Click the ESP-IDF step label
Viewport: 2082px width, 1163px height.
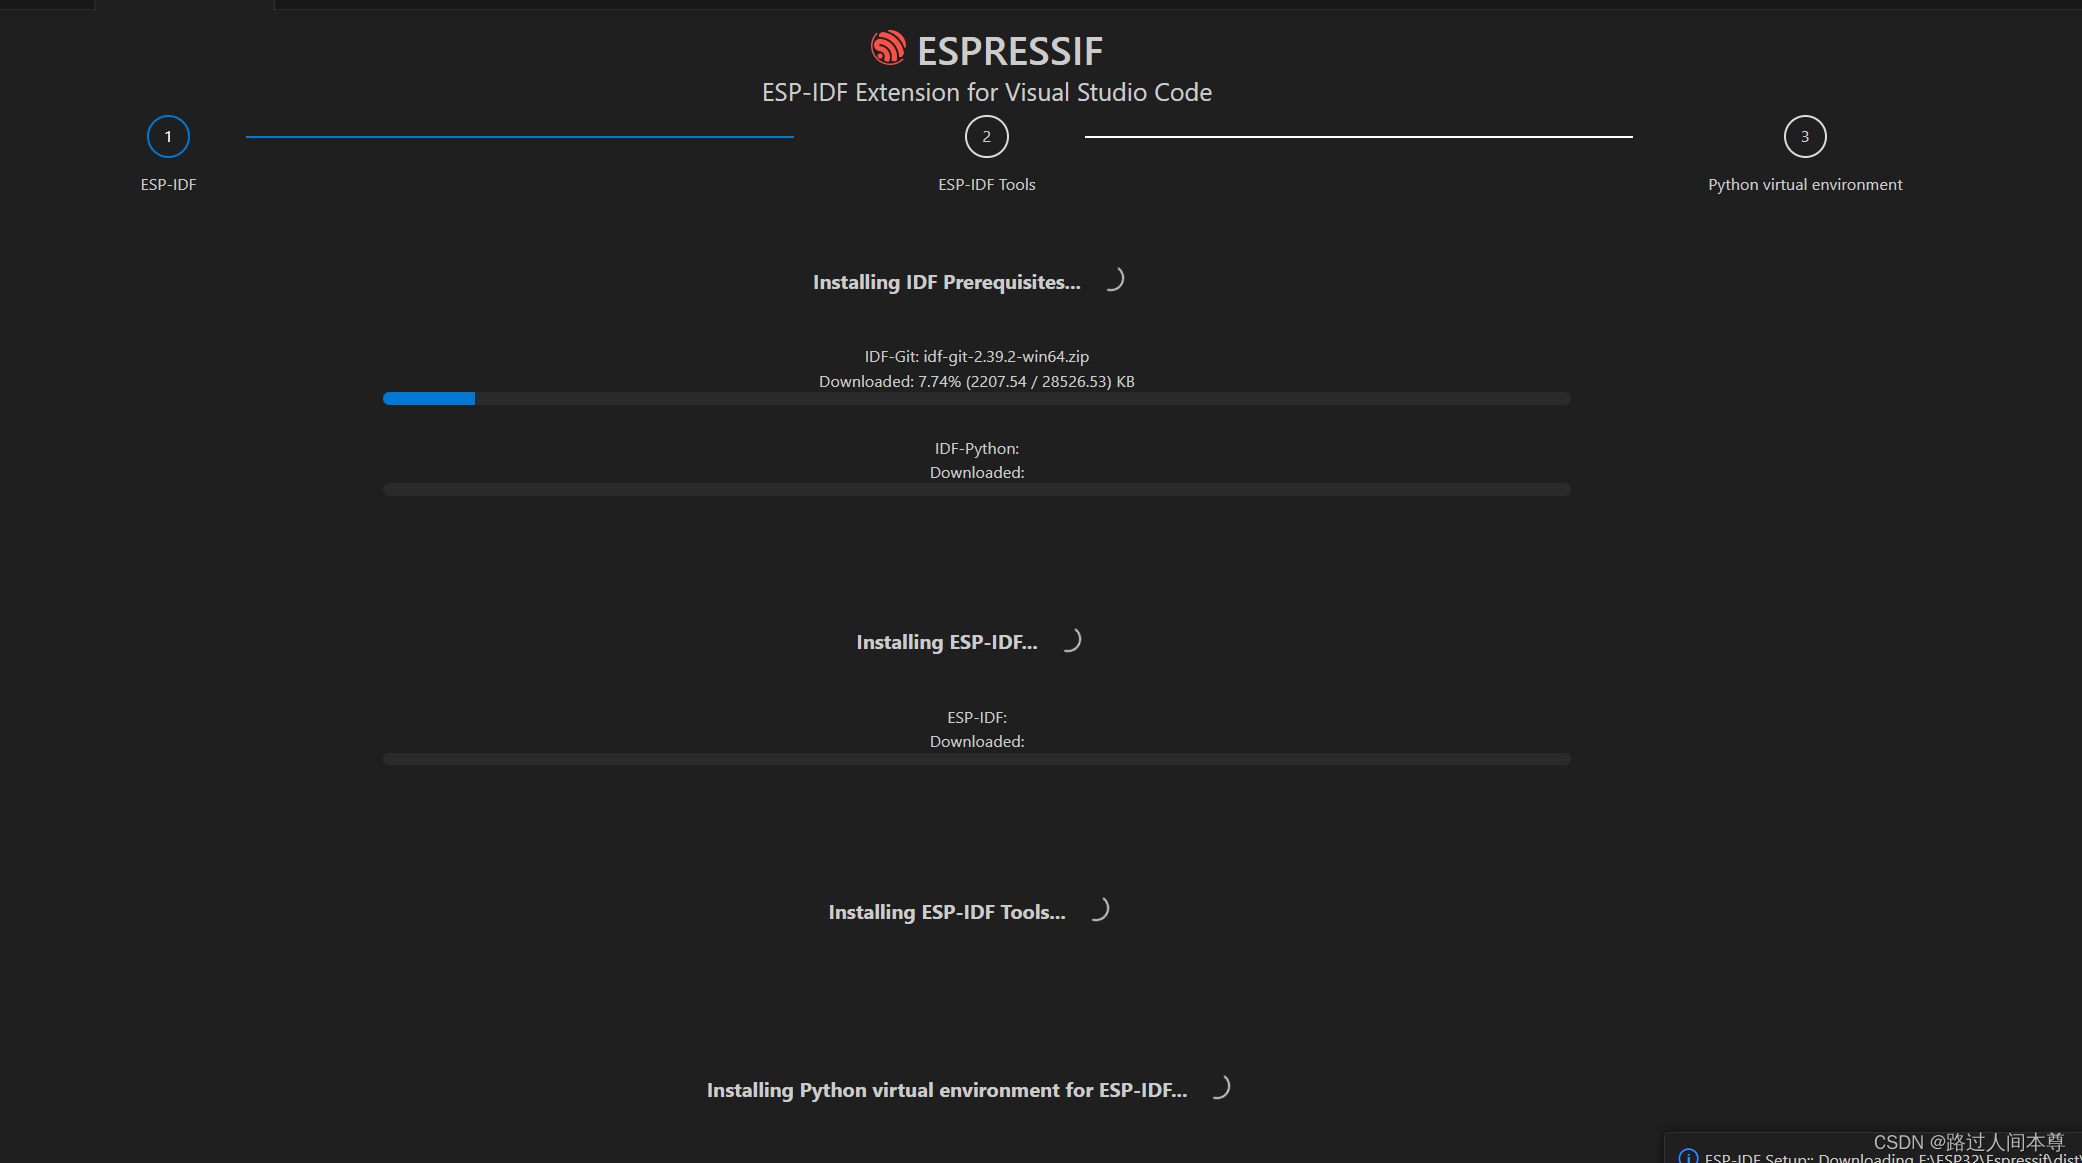coord(168,184)
